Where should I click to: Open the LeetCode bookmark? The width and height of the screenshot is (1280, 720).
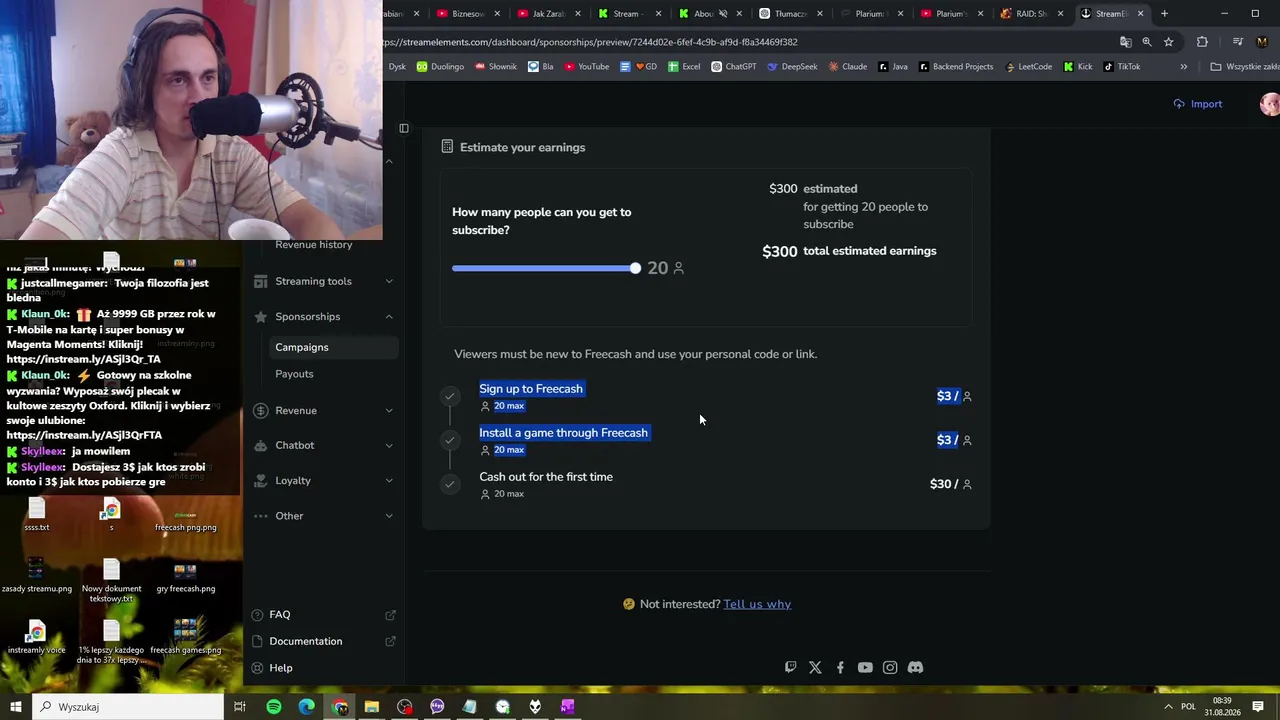[1028, 67]
